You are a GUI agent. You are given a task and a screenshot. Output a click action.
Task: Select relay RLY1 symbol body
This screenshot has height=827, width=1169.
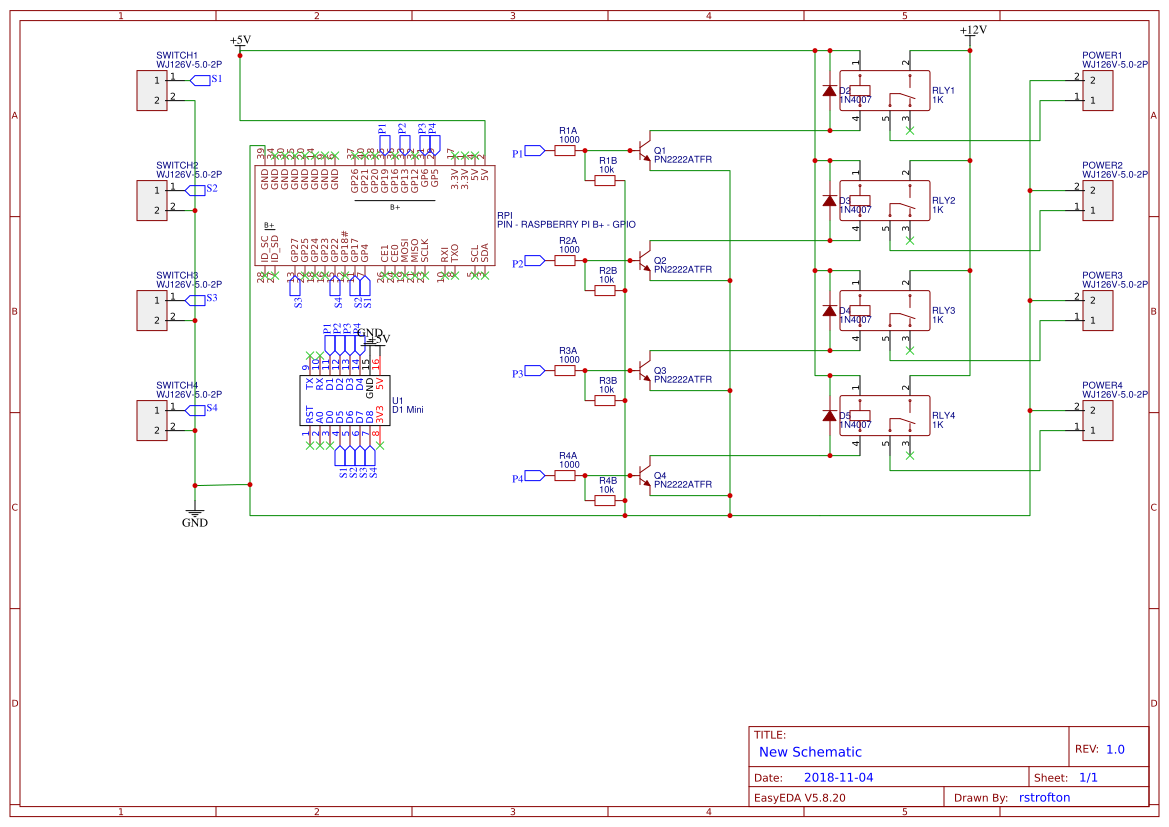click(885, 90)
